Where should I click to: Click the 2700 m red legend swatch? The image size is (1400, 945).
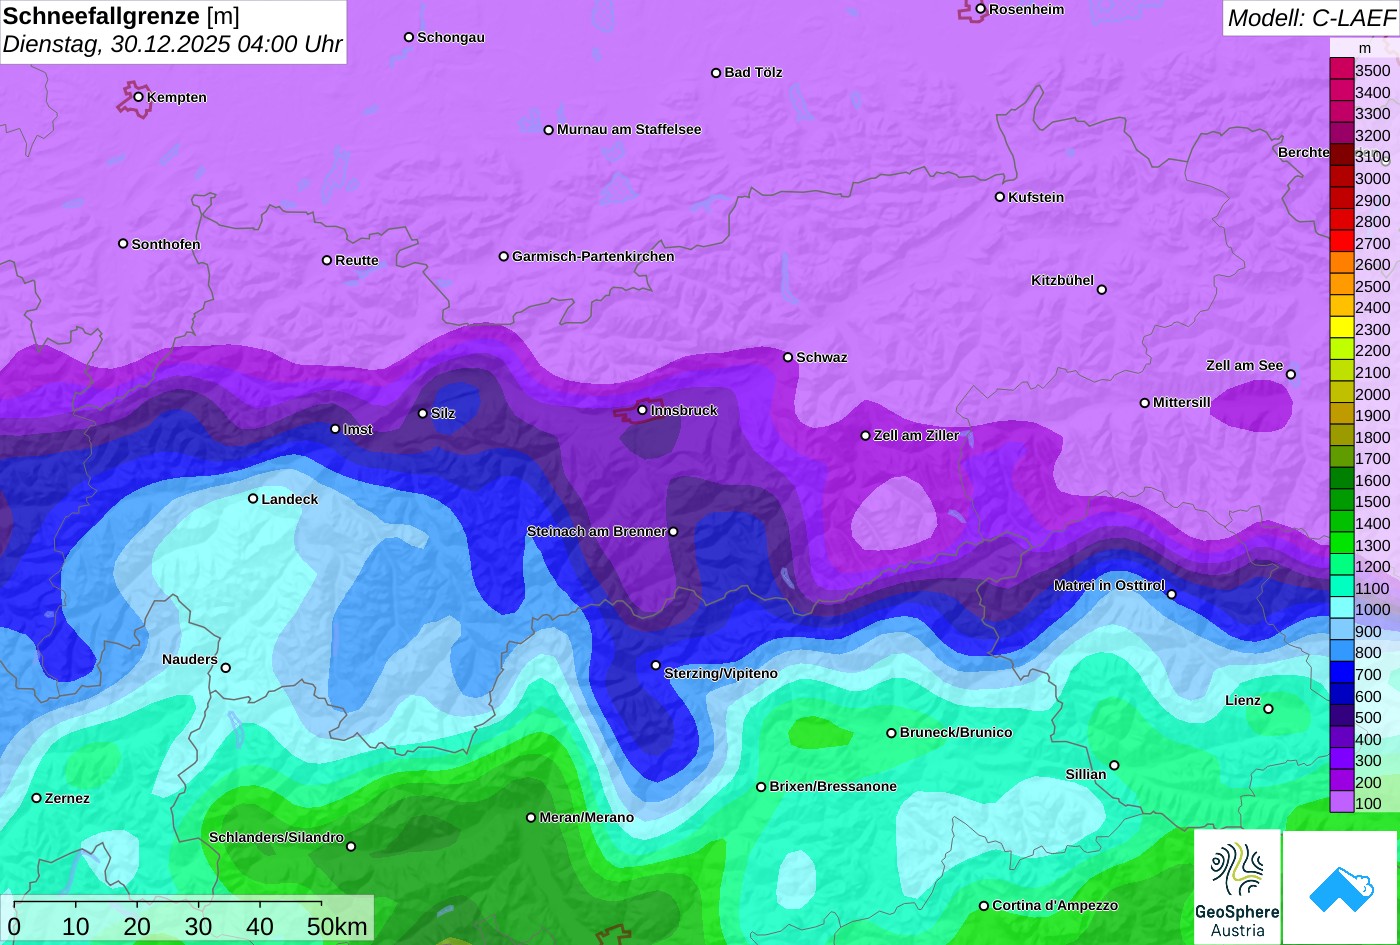click(1341, 242)
